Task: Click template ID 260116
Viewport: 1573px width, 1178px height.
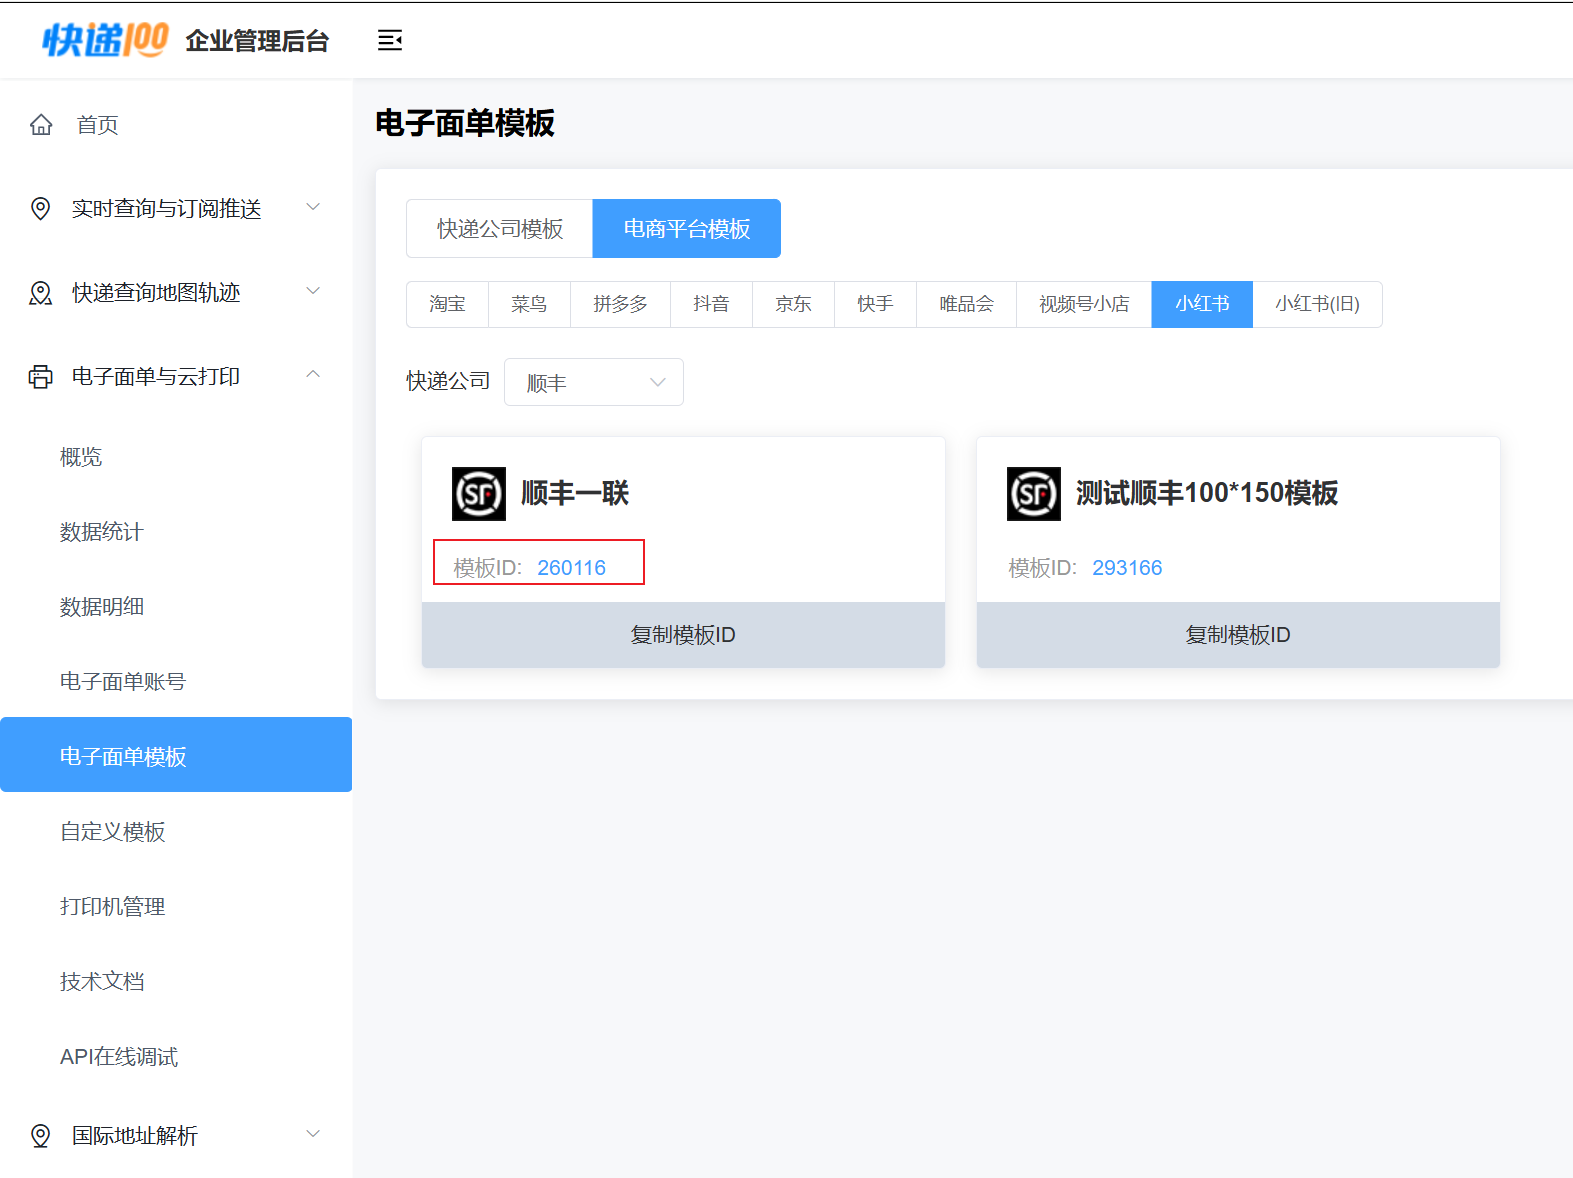Action: click(x=571, y=568)
